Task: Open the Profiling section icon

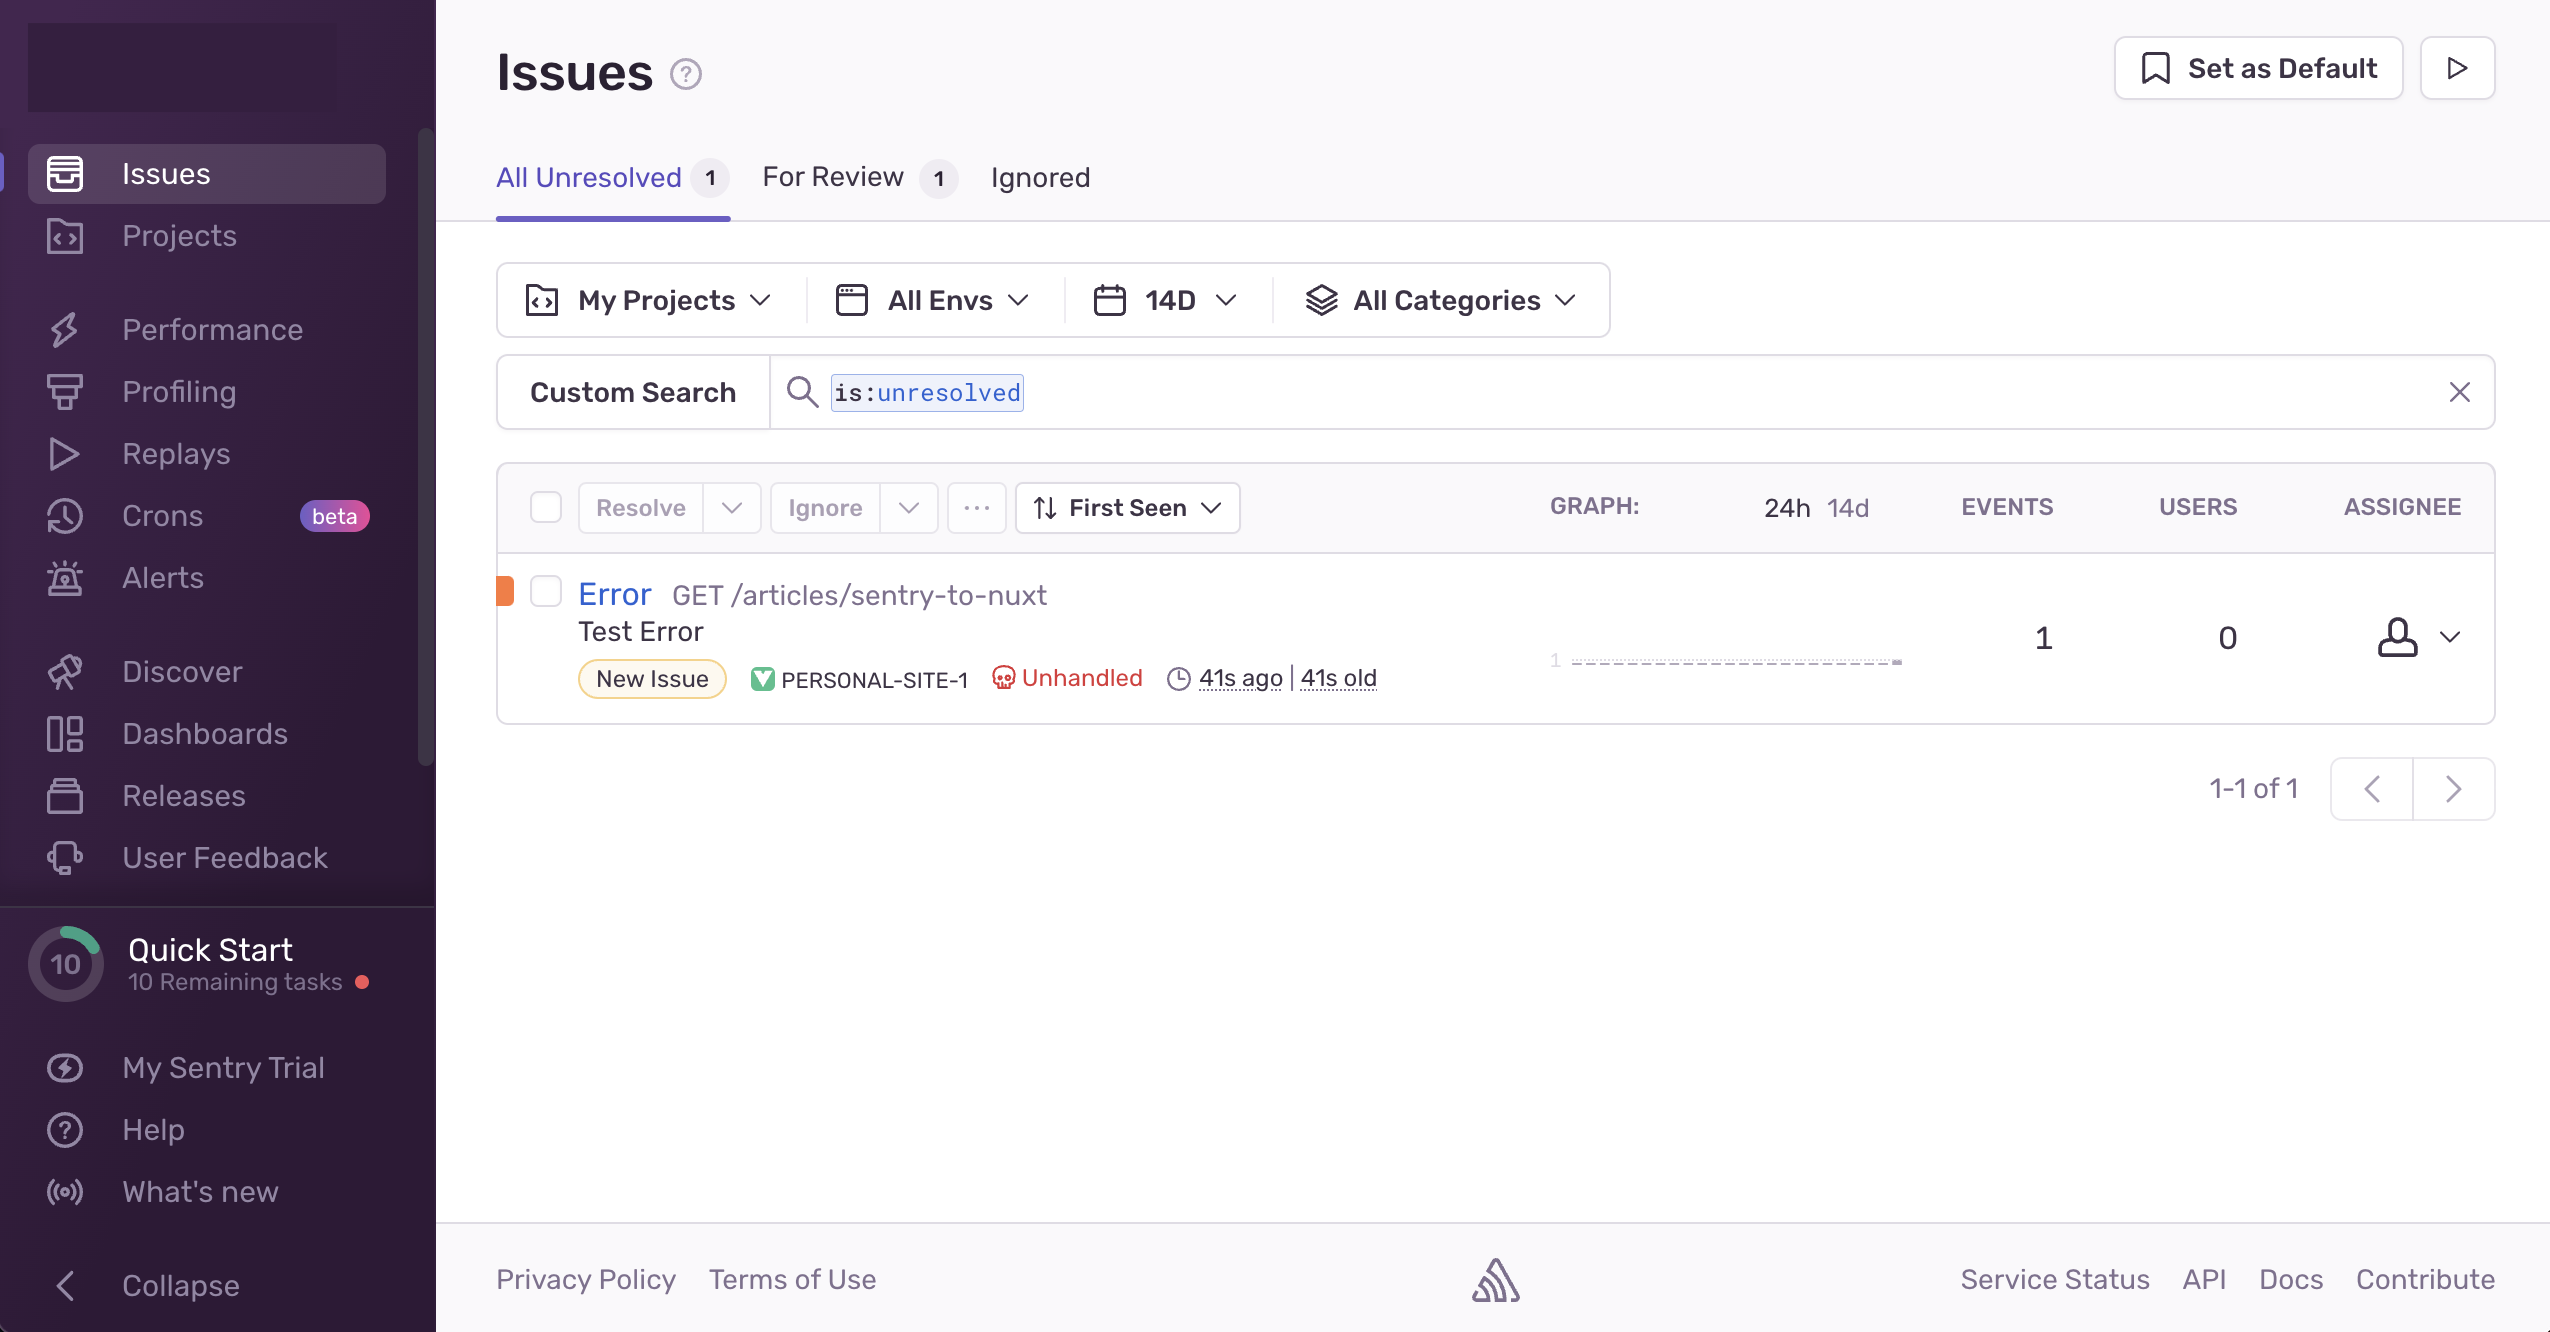Action: coord(65,392)
